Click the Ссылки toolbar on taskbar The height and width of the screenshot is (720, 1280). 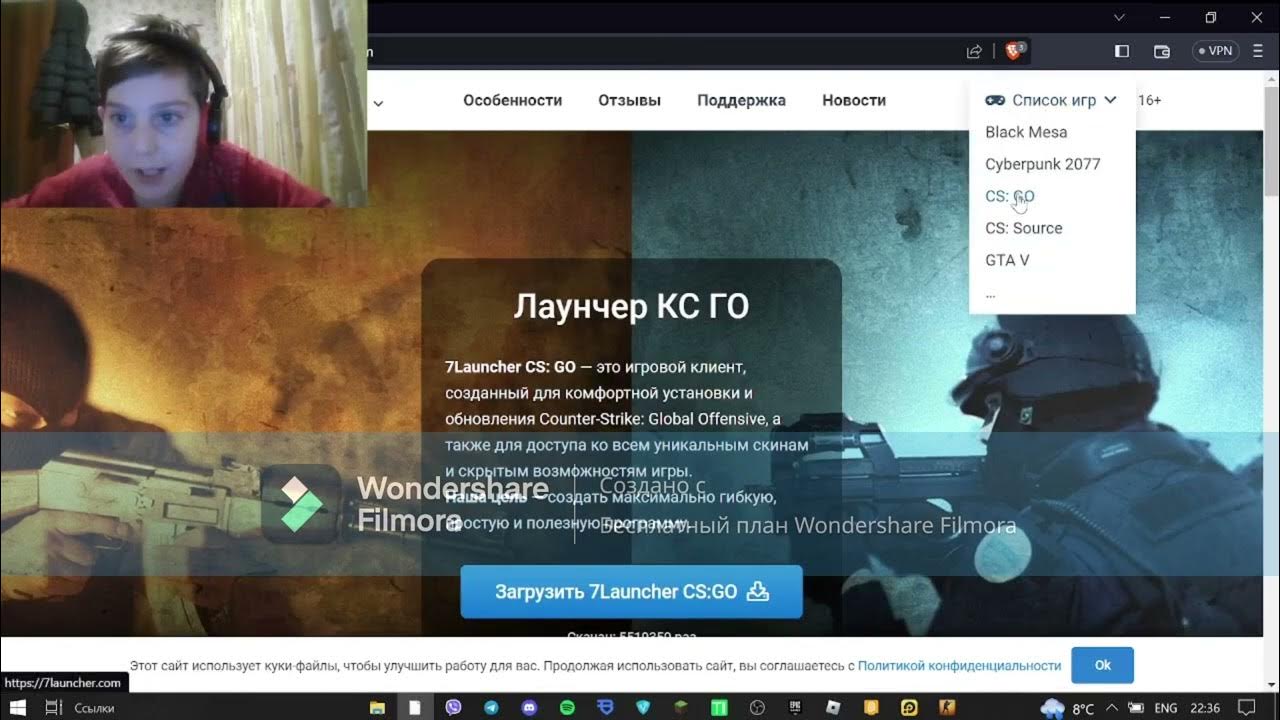[x=94, y=708]
